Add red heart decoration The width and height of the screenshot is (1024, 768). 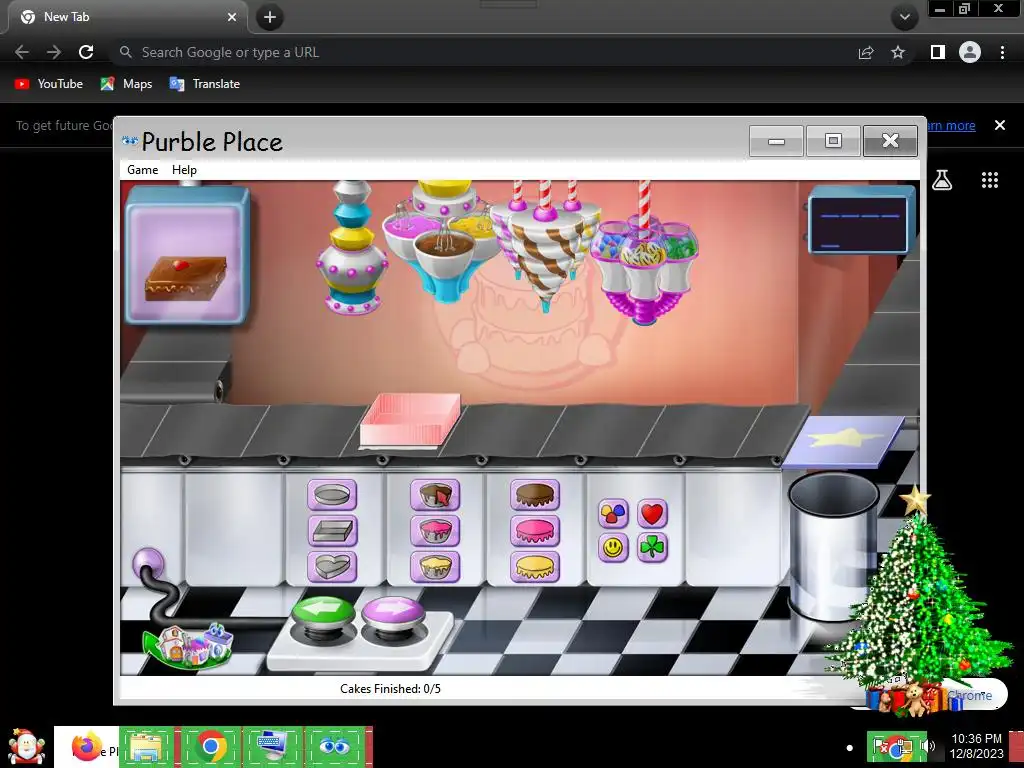click(652, 514)
